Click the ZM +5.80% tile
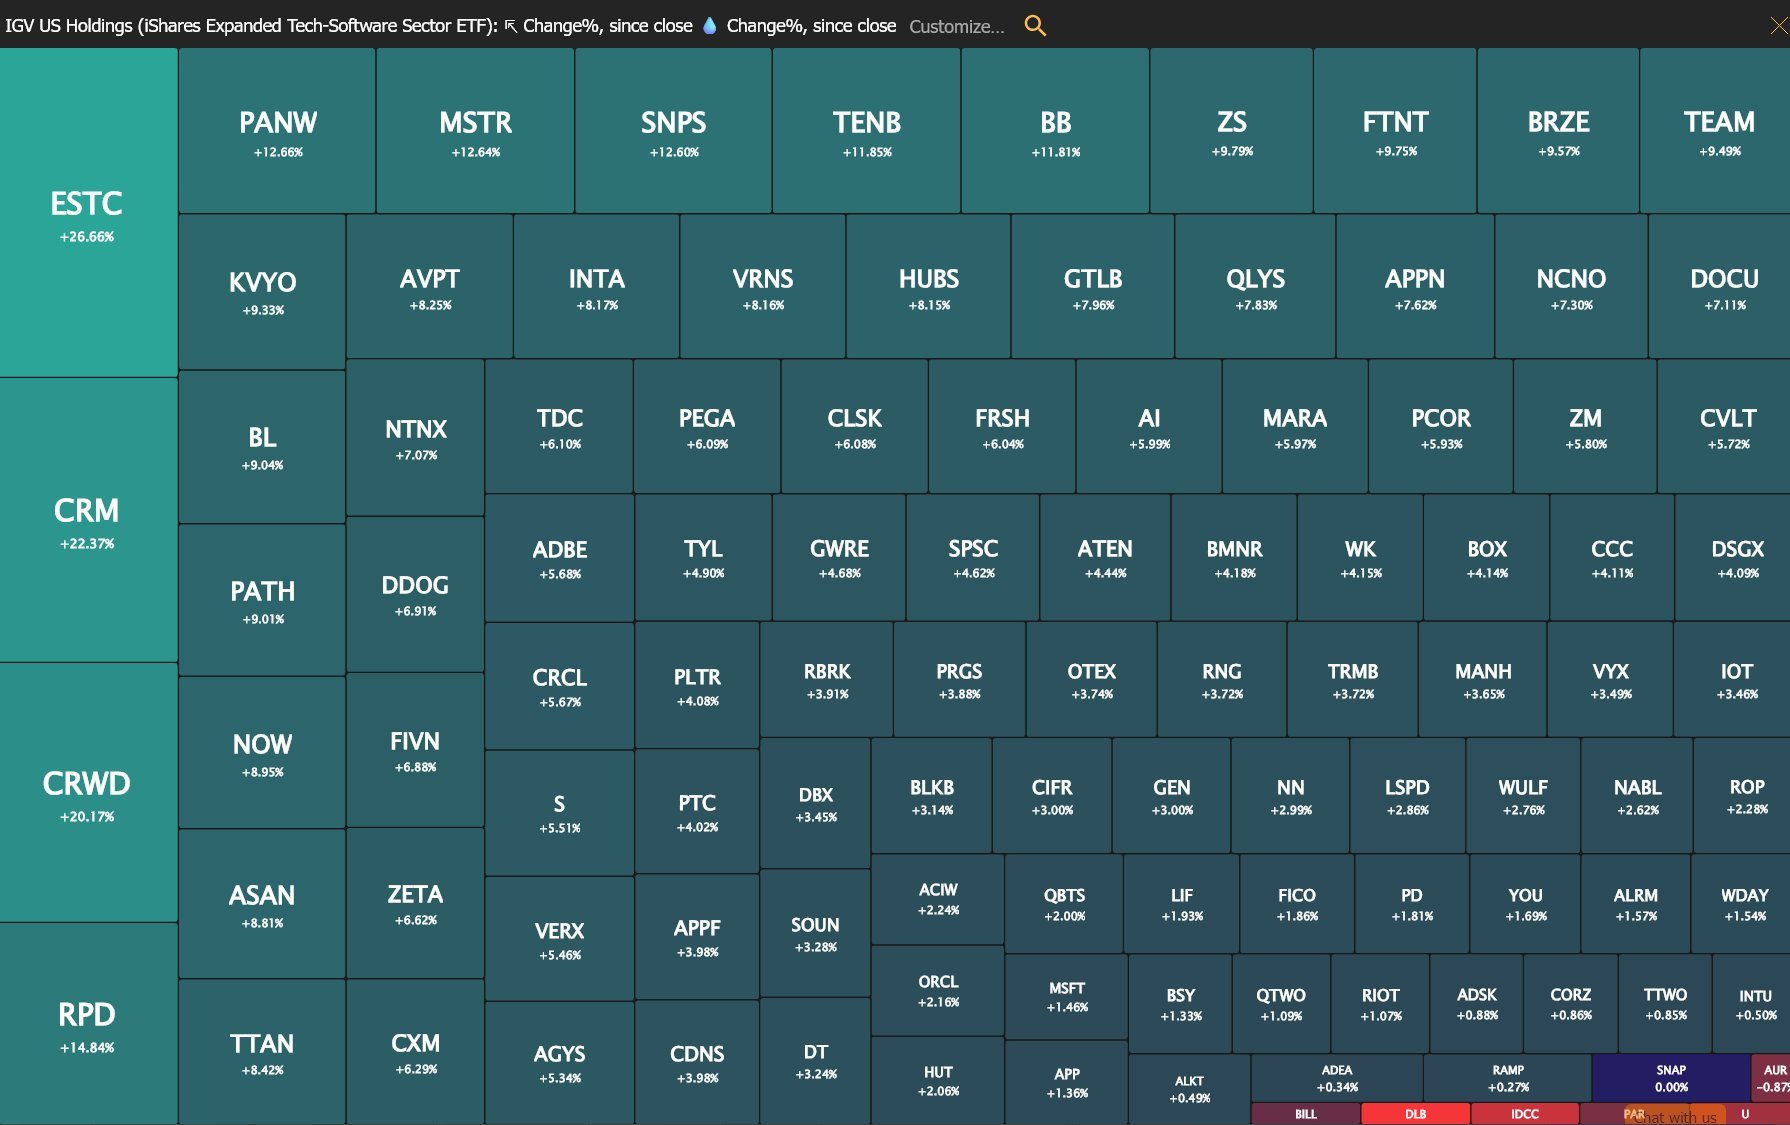Viewport: 1790px width, 1125px height. coord(1585,427)
